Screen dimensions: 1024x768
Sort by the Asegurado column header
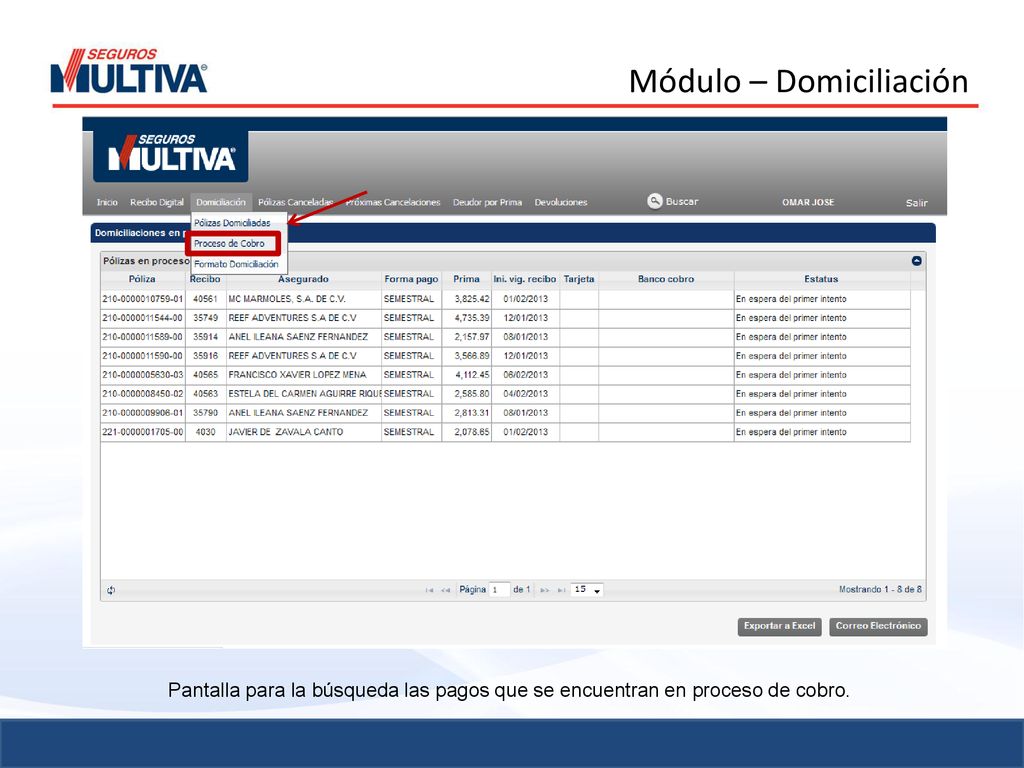304,279
